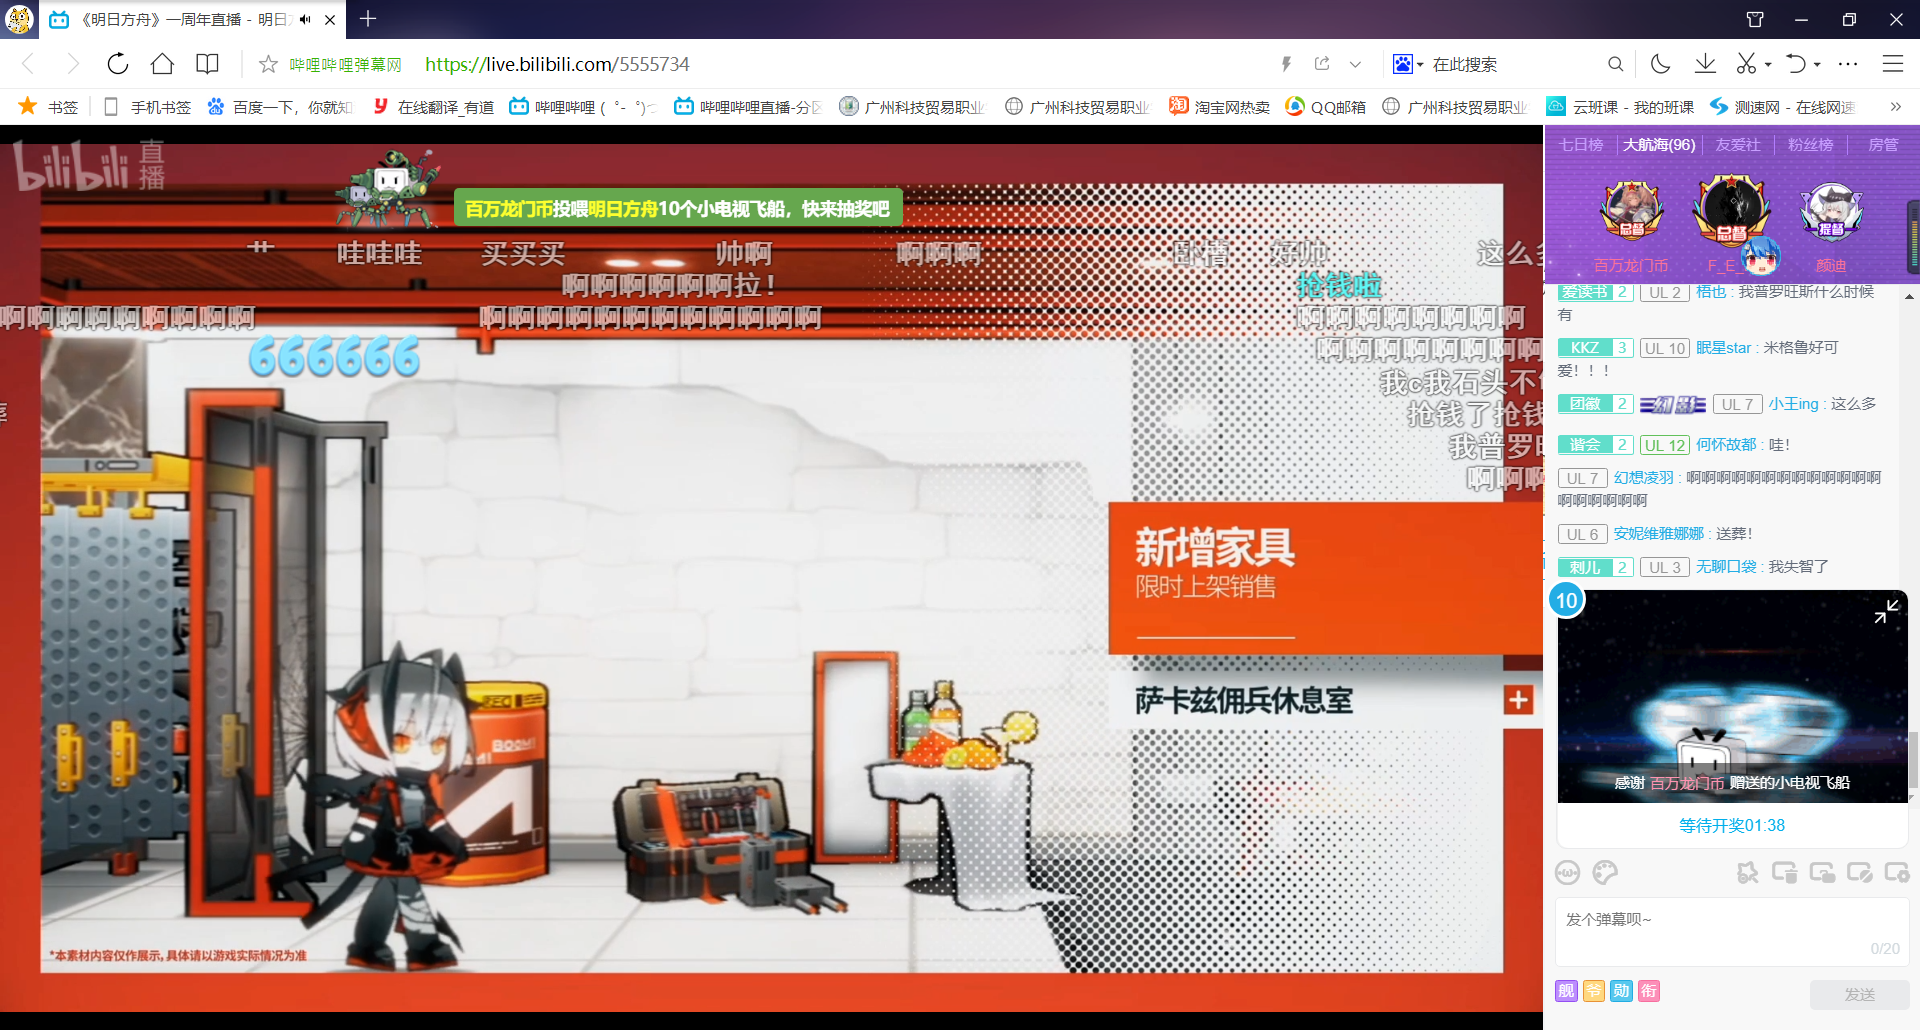Switch to the 大航海(96) tab

point(1659,145)
